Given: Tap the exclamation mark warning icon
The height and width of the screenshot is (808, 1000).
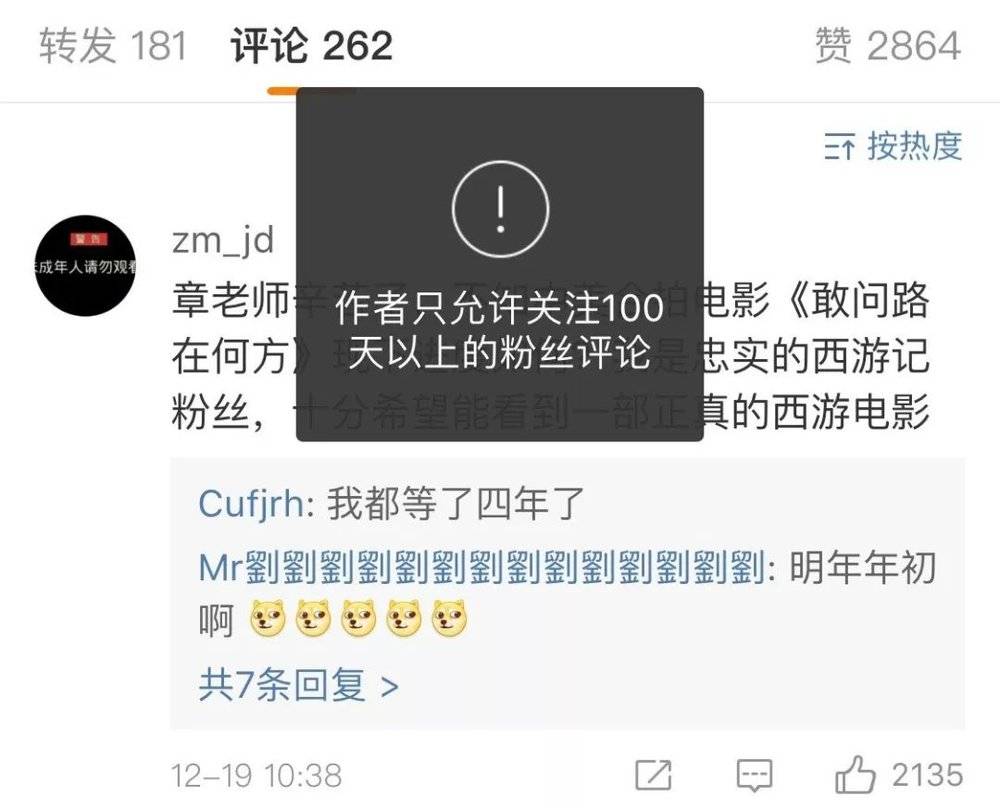Looking at the screenshot, I should pyautogui.click(x=501, y=209).
